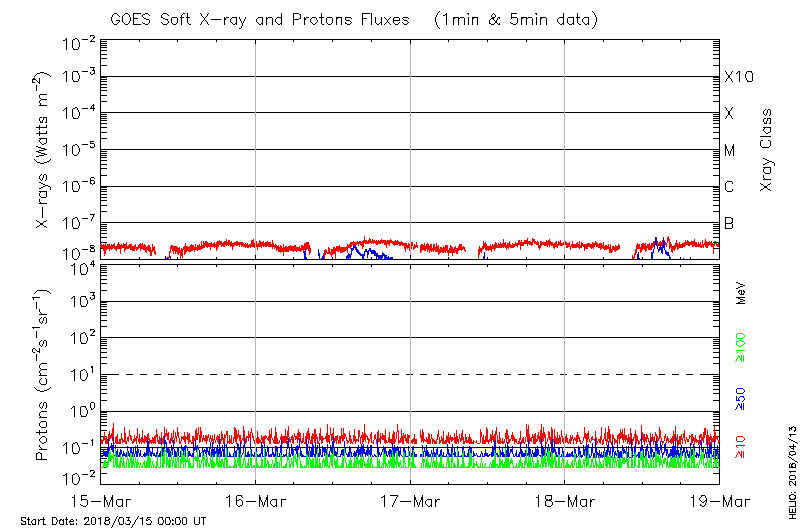
Task: Click the 'Start Date: 2018/03/15 00:00 UT' text
Action: coord(113,521)
